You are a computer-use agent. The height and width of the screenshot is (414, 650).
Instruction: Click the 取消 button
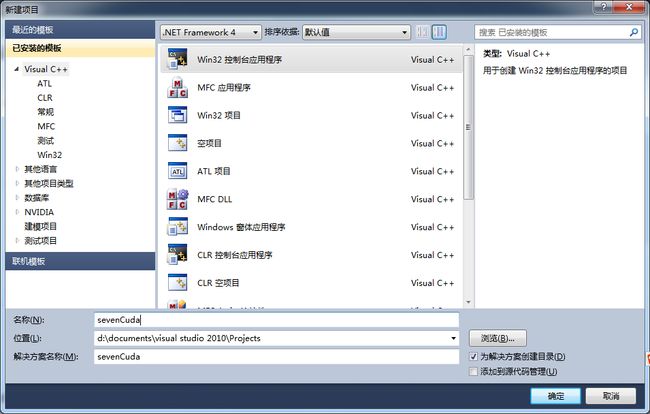click(x=611, y=396)
